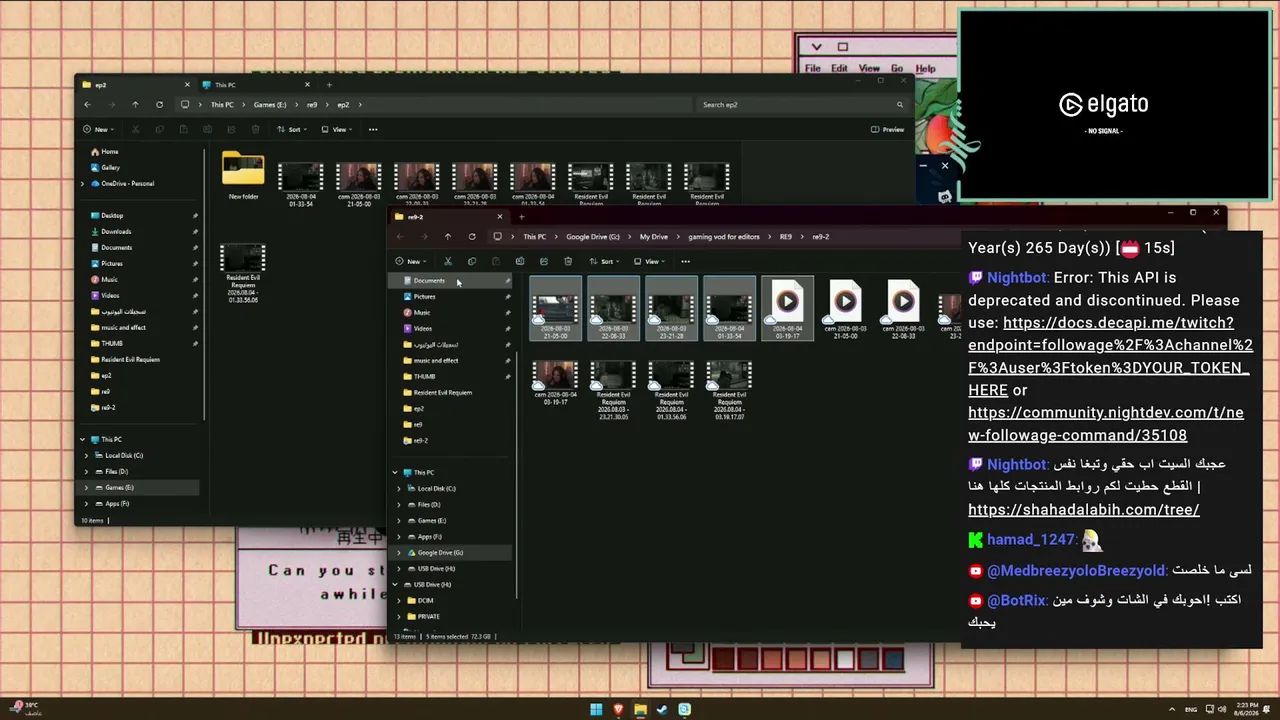Click the Cut icon in the re9-2 window toolbar
The width and height of the screenshot is (1280, 720).
click(x=448, y=261)
